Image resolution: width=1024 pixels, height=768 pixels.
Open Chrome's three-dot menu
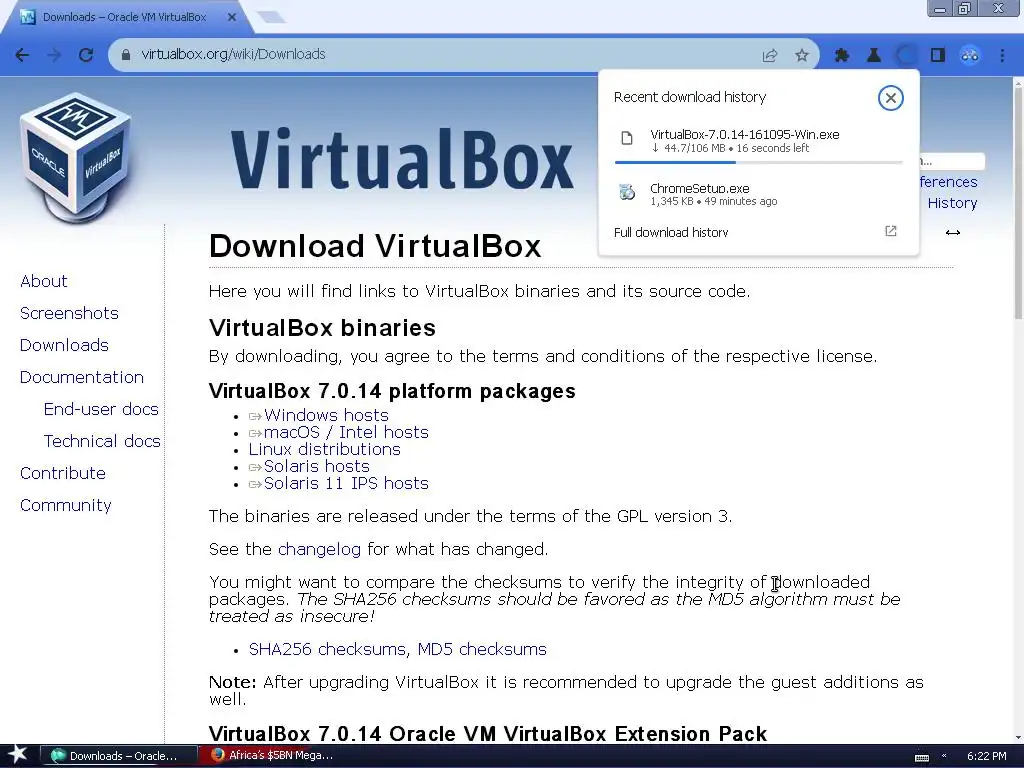1002,56
